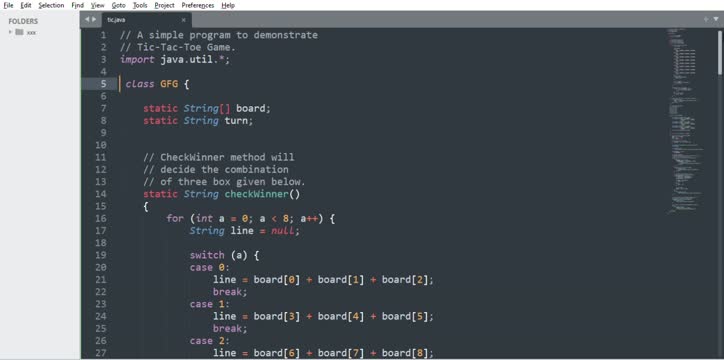Open the Goto menu
Screen dimensions: 724x360
click(118, 6)
